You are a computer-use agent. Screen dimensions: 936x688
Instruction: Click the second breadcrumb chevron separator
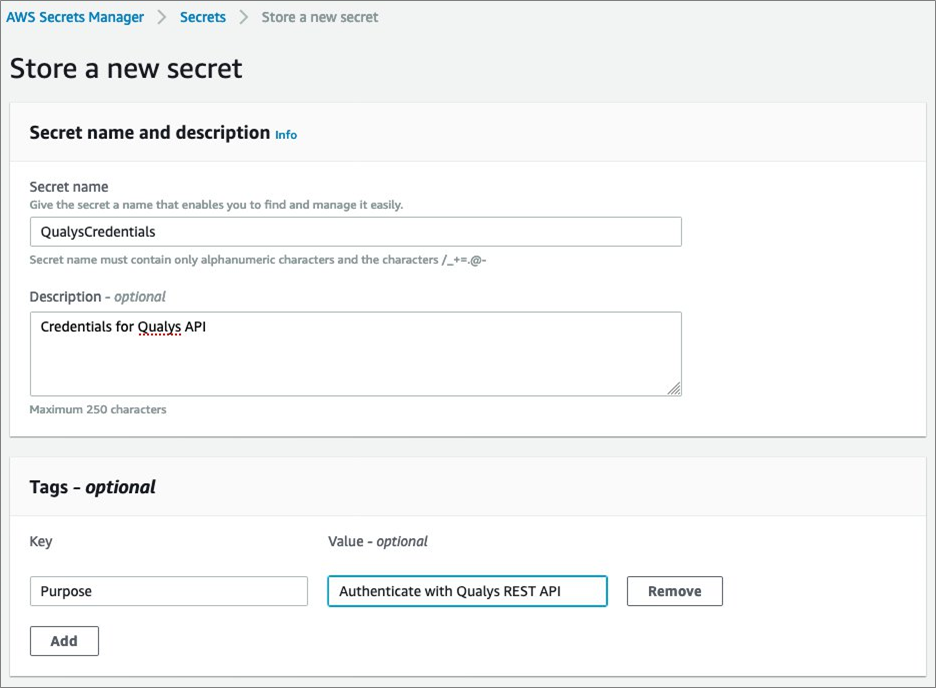243,17
